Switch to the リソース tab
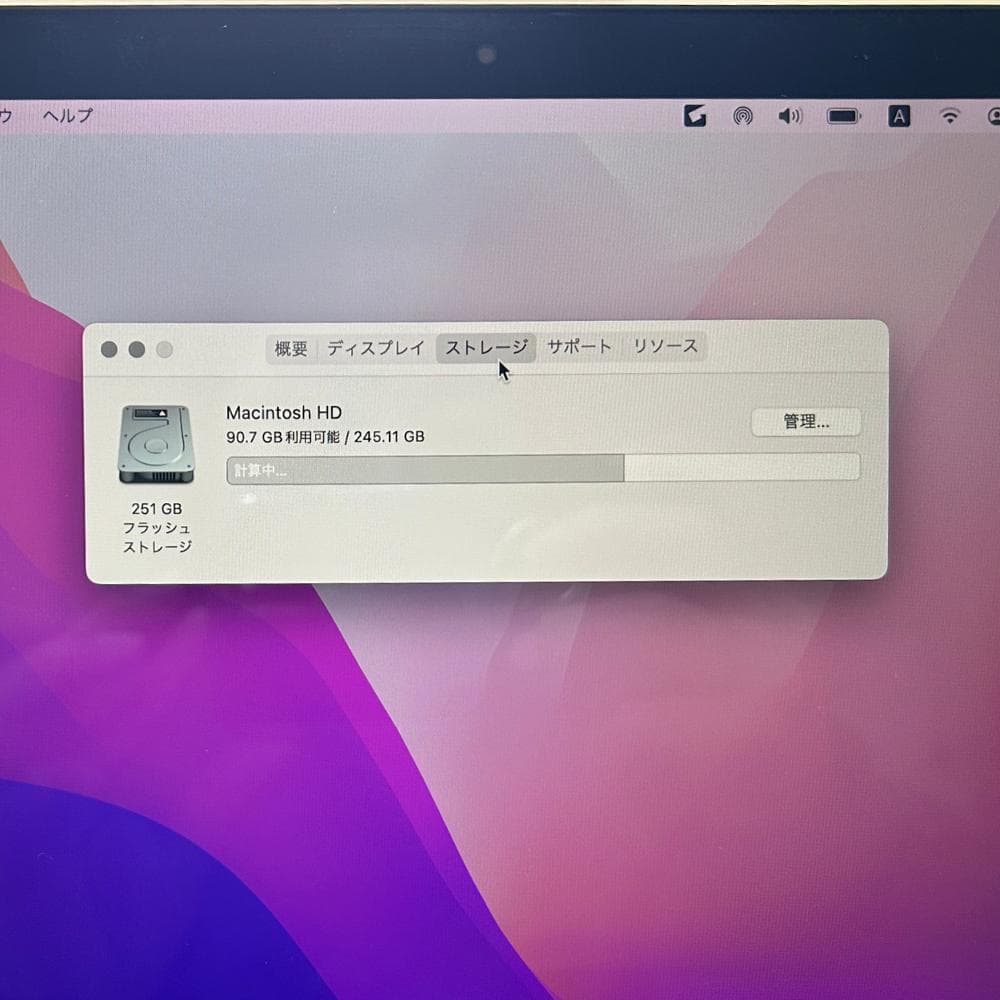This screenshot has height=1000, width=1000. (x=665, y=348)
